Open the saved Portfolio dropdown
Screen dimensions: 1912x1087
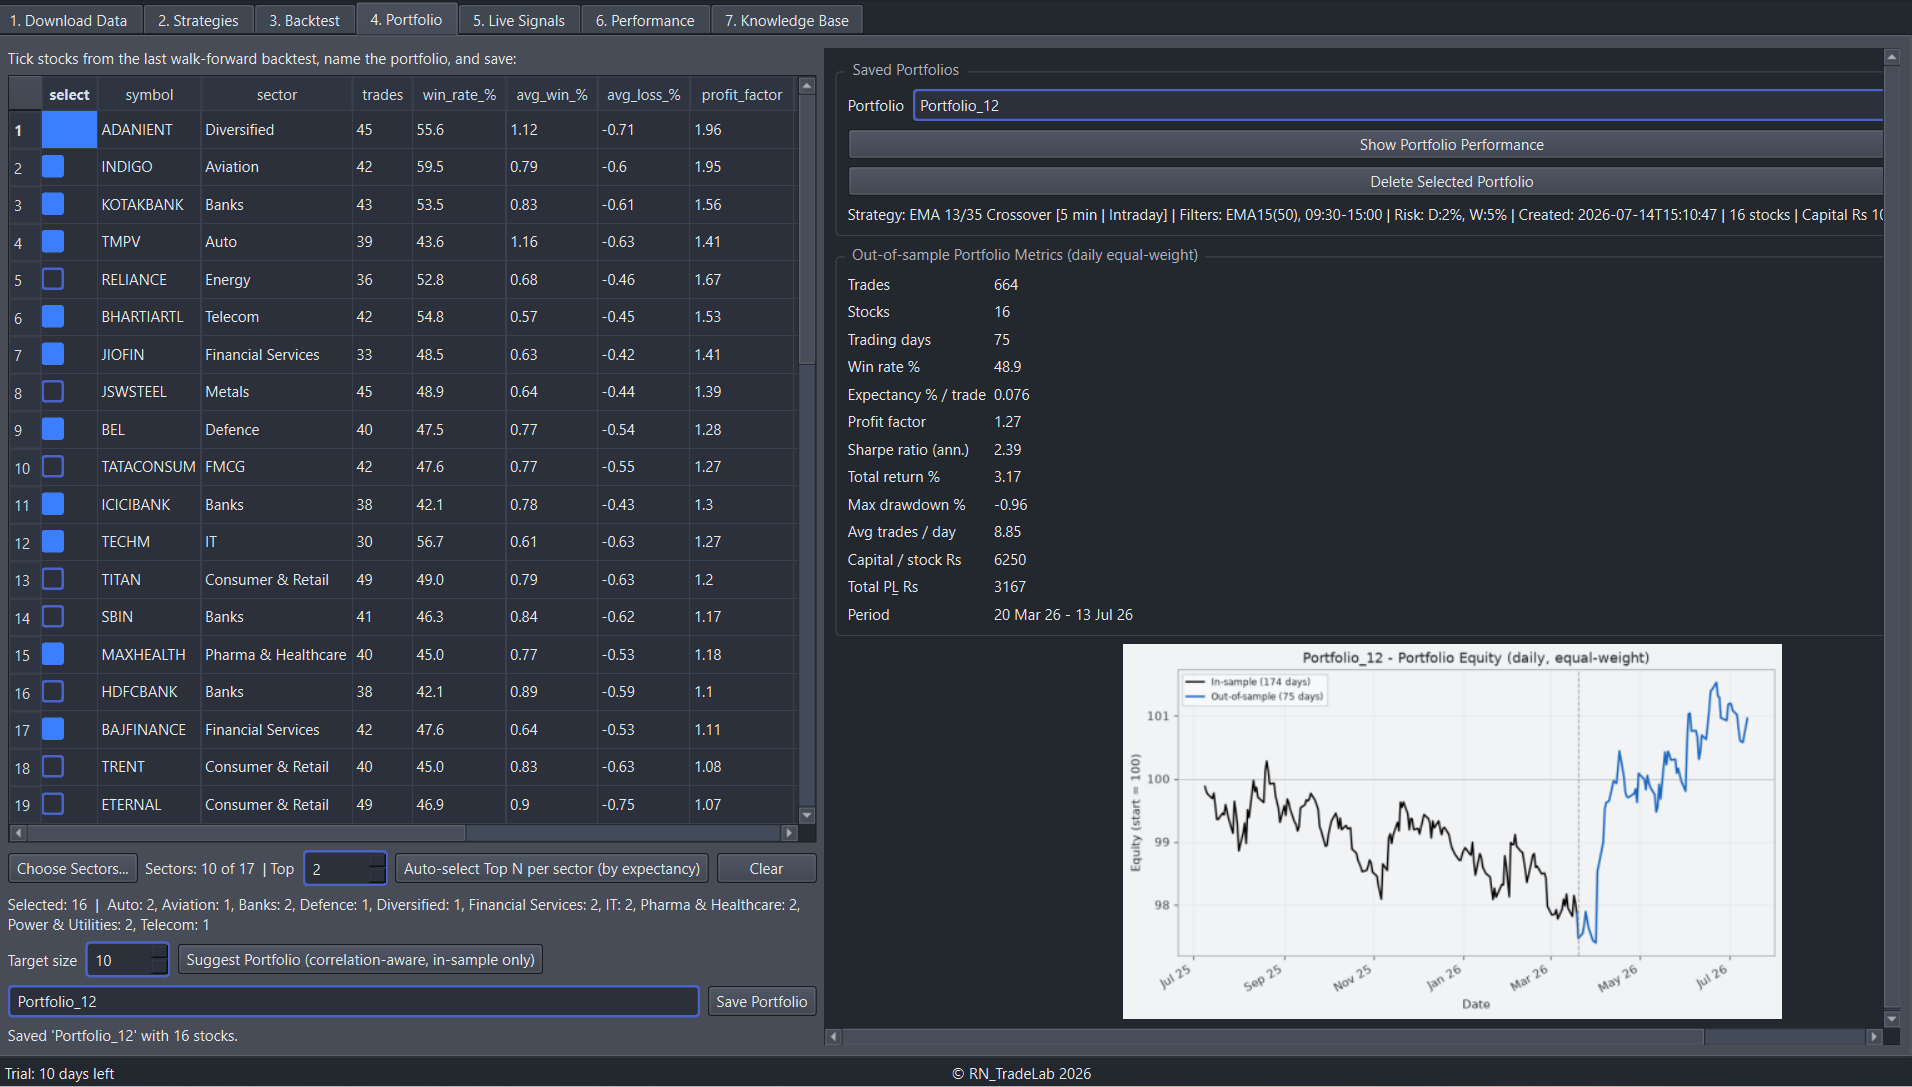click(1398, 106)
